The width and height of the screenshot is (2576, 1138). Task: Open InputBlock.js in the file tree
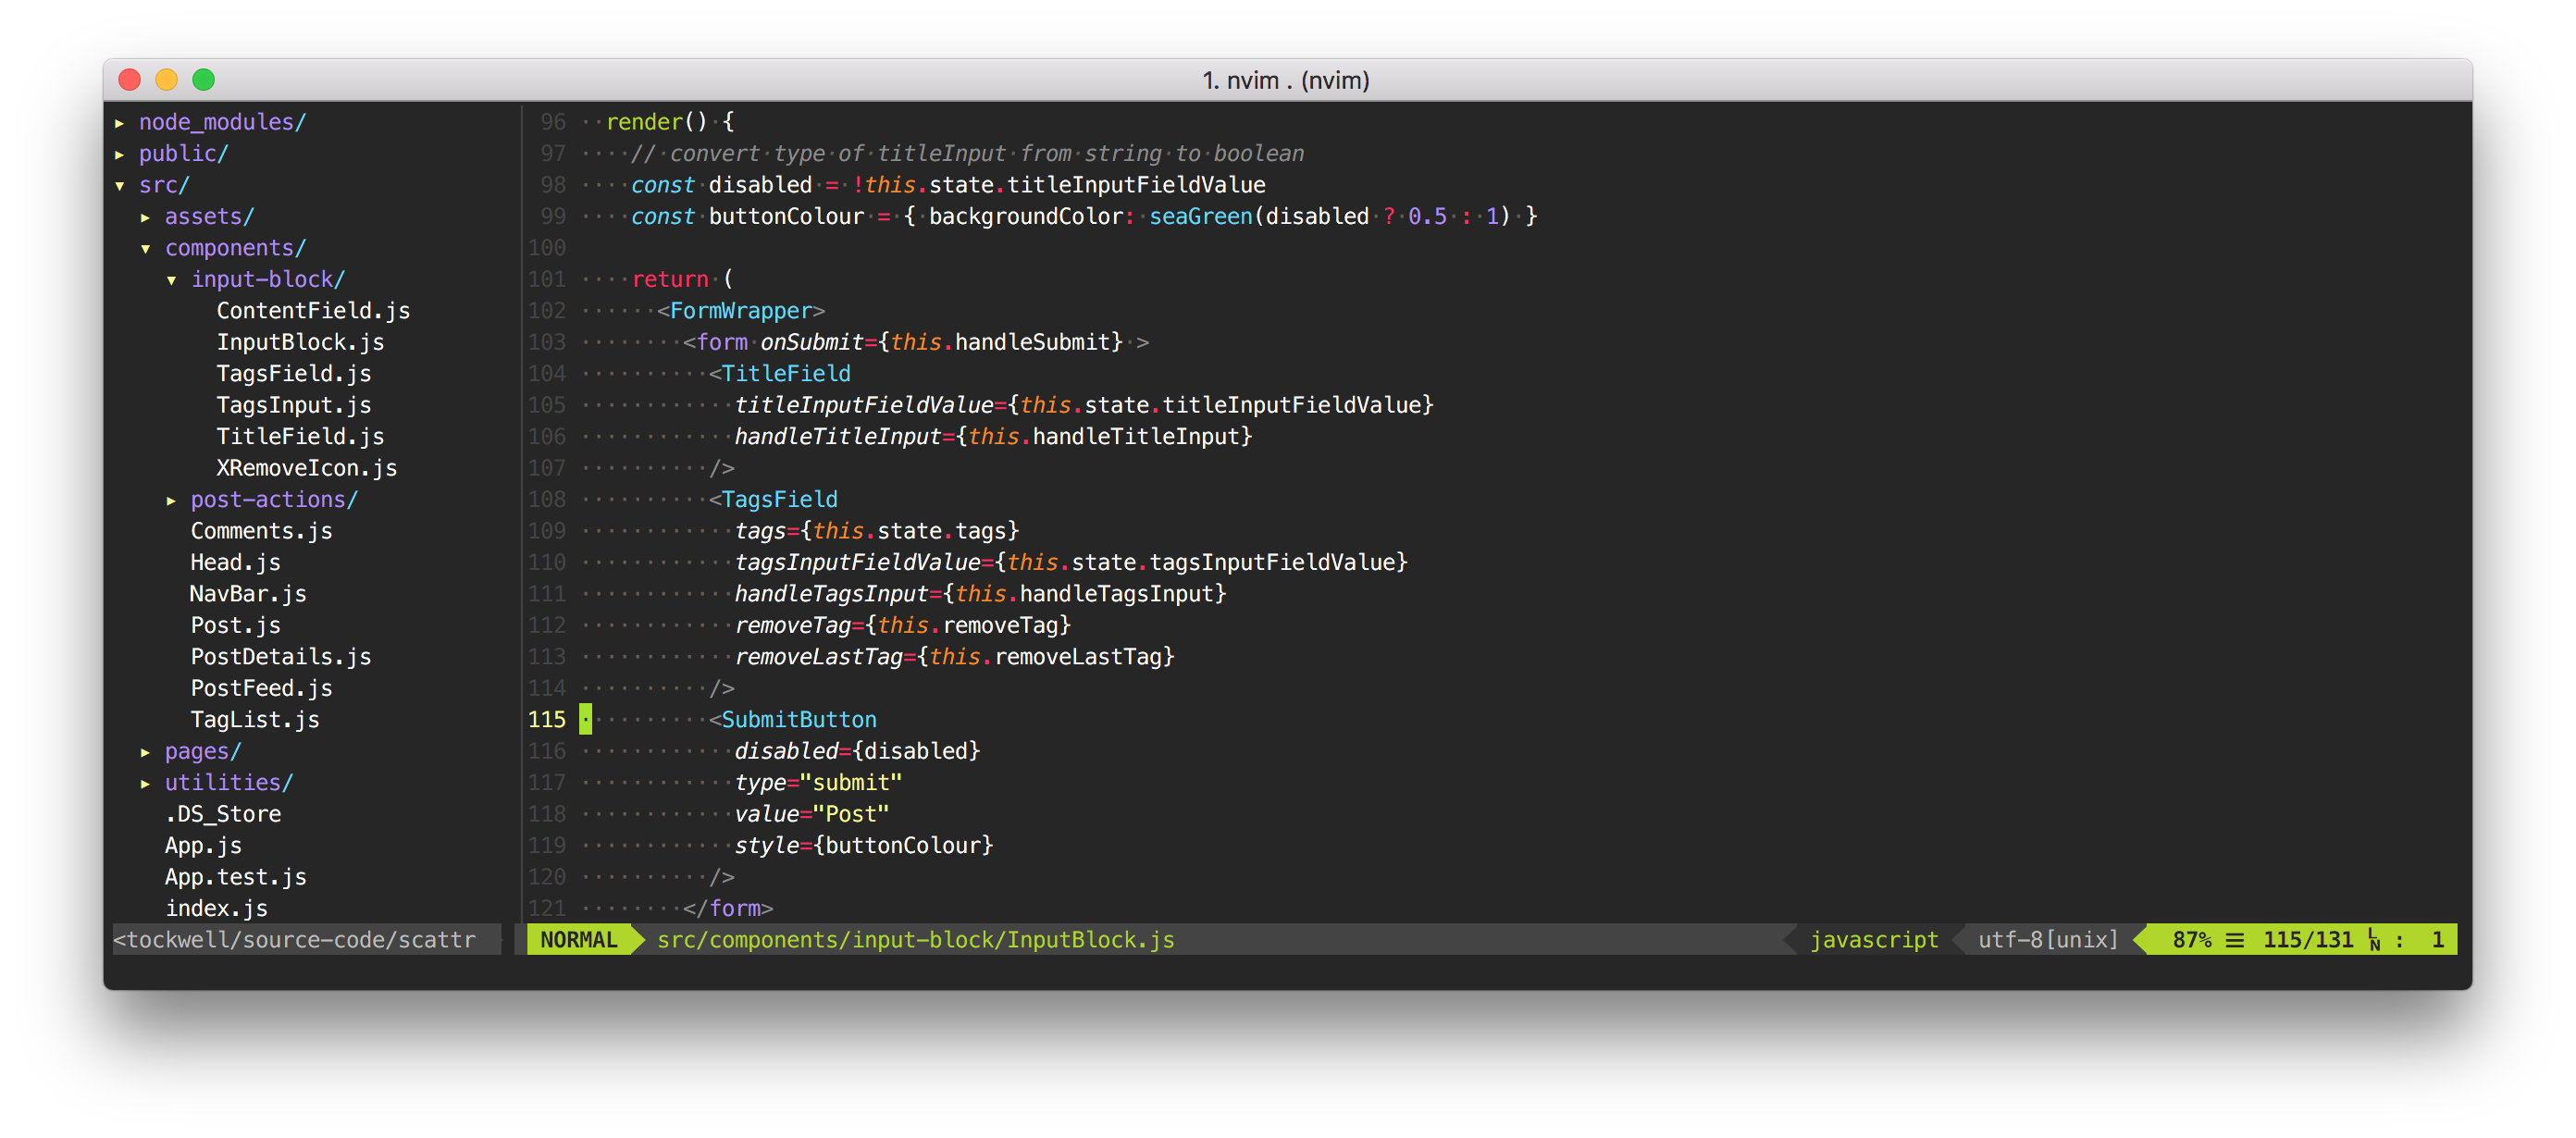coord(300,343)
